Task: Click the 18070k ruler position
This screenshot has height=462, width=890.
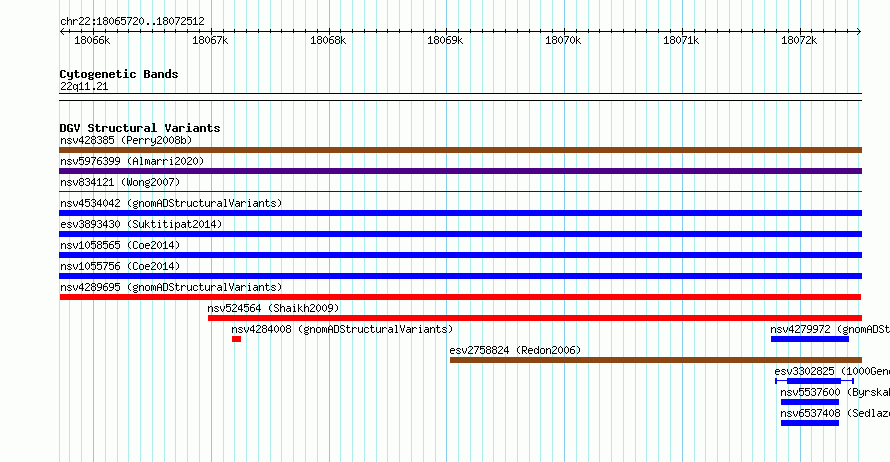Action: tap(563, 40)
